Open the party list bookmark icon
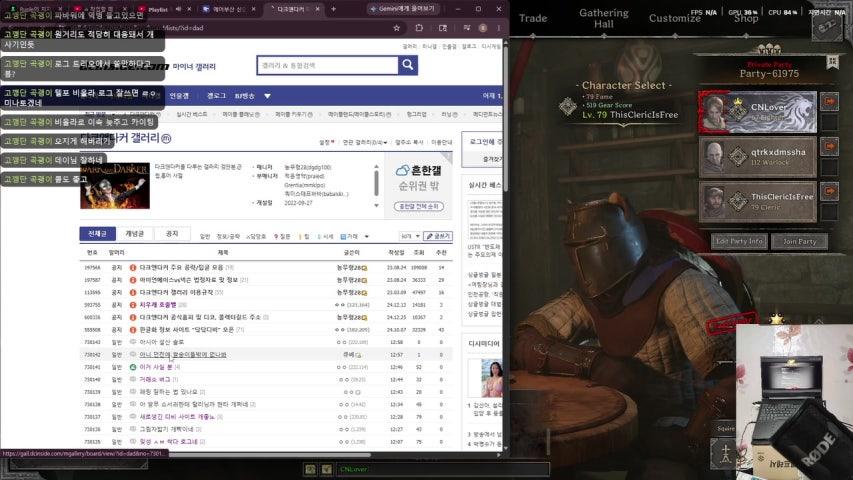853x480 pixels. coord(832,63)
